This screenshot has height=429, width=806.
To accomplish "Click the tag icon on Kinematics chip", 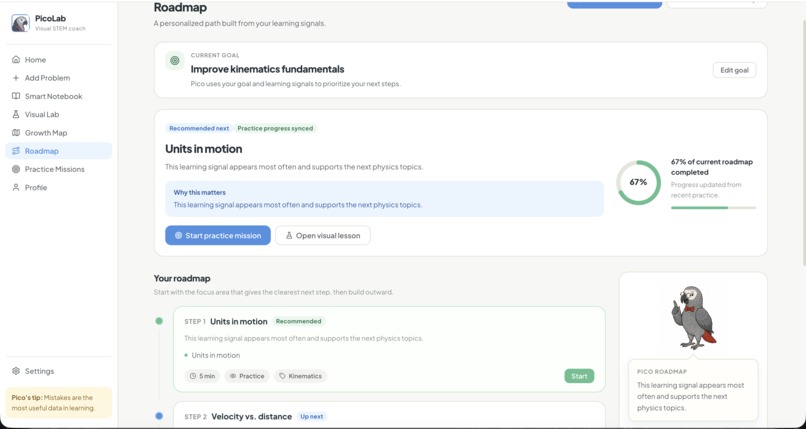I will 282,376.
